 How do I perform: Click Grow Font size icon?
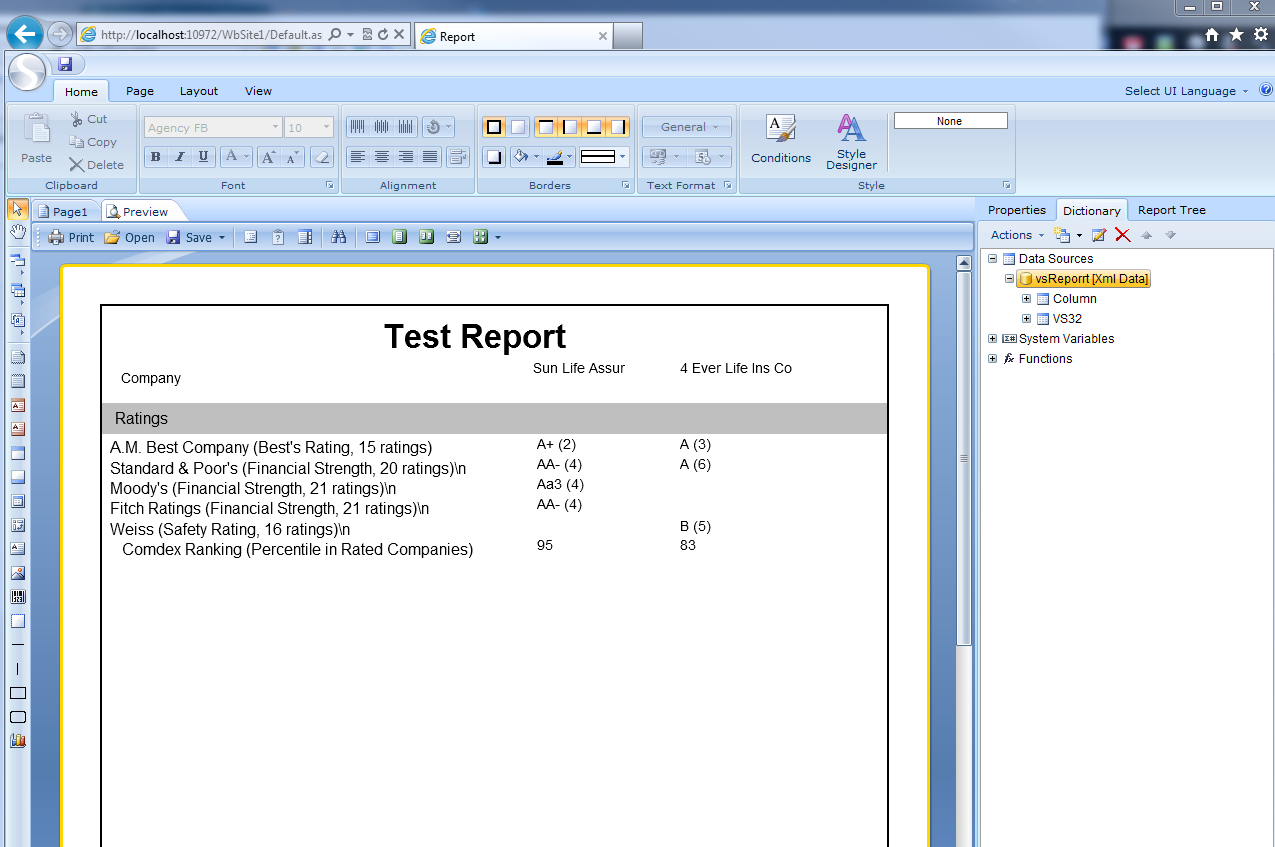click(x=267, y=156)
